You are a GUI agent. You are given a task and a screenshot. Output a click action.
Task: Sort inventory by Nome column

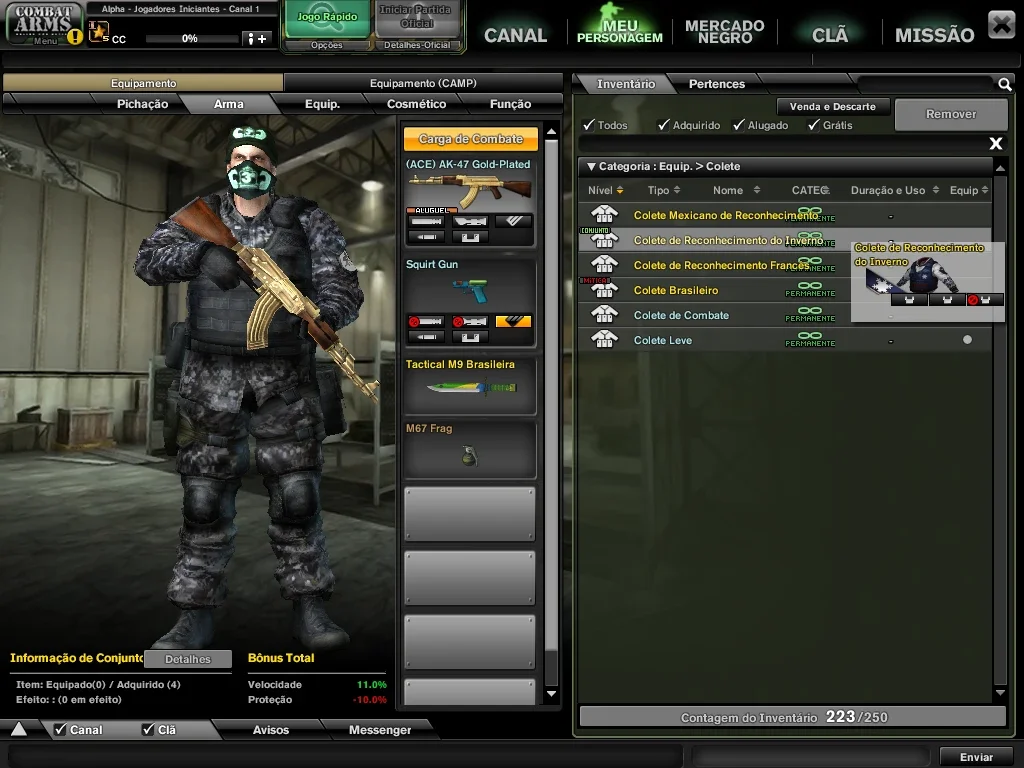click(736, 190)
